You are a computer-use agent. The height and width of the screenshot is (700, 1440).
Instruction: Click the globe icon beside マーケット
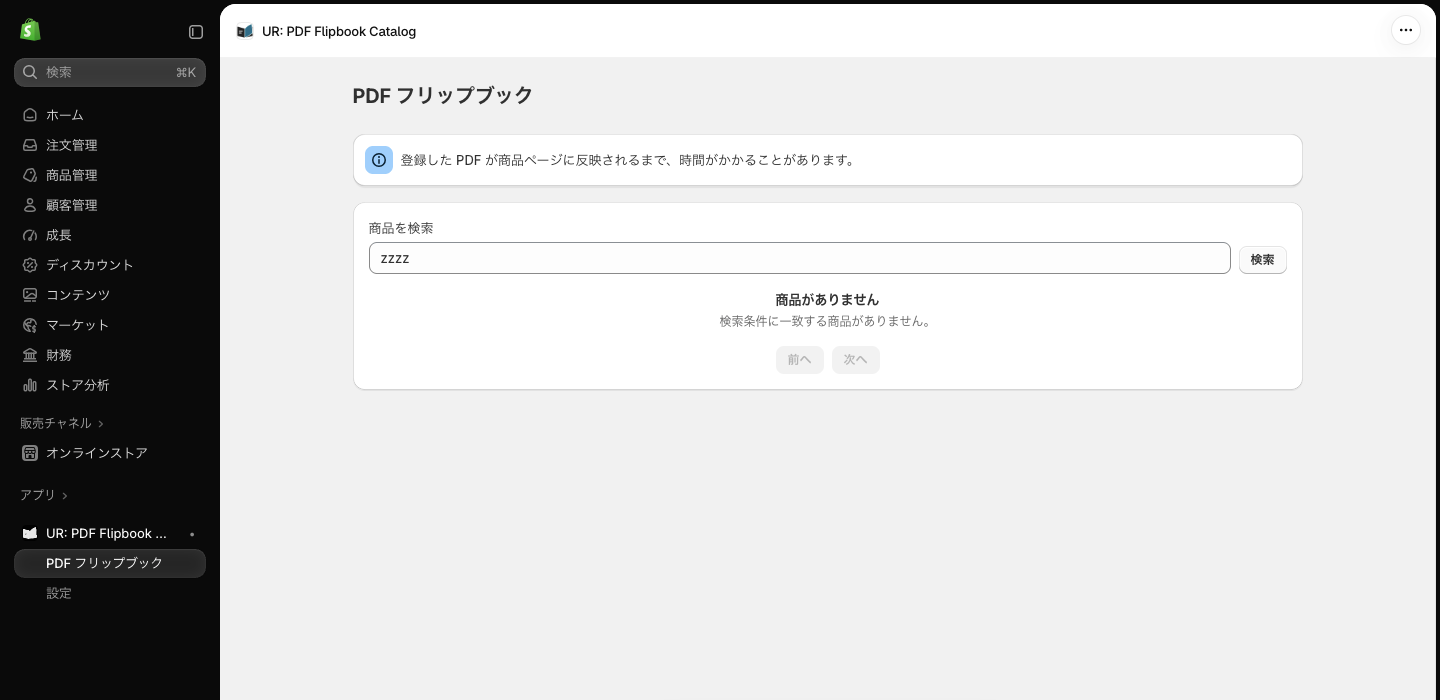[30, 325]
